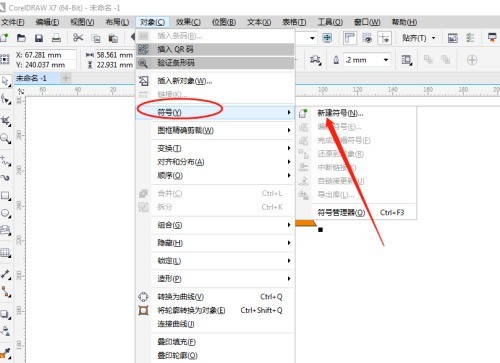The image size is (500, 363).
Task: Select the Rectangle tool in toolbox
Action: [x=5, y=195]
